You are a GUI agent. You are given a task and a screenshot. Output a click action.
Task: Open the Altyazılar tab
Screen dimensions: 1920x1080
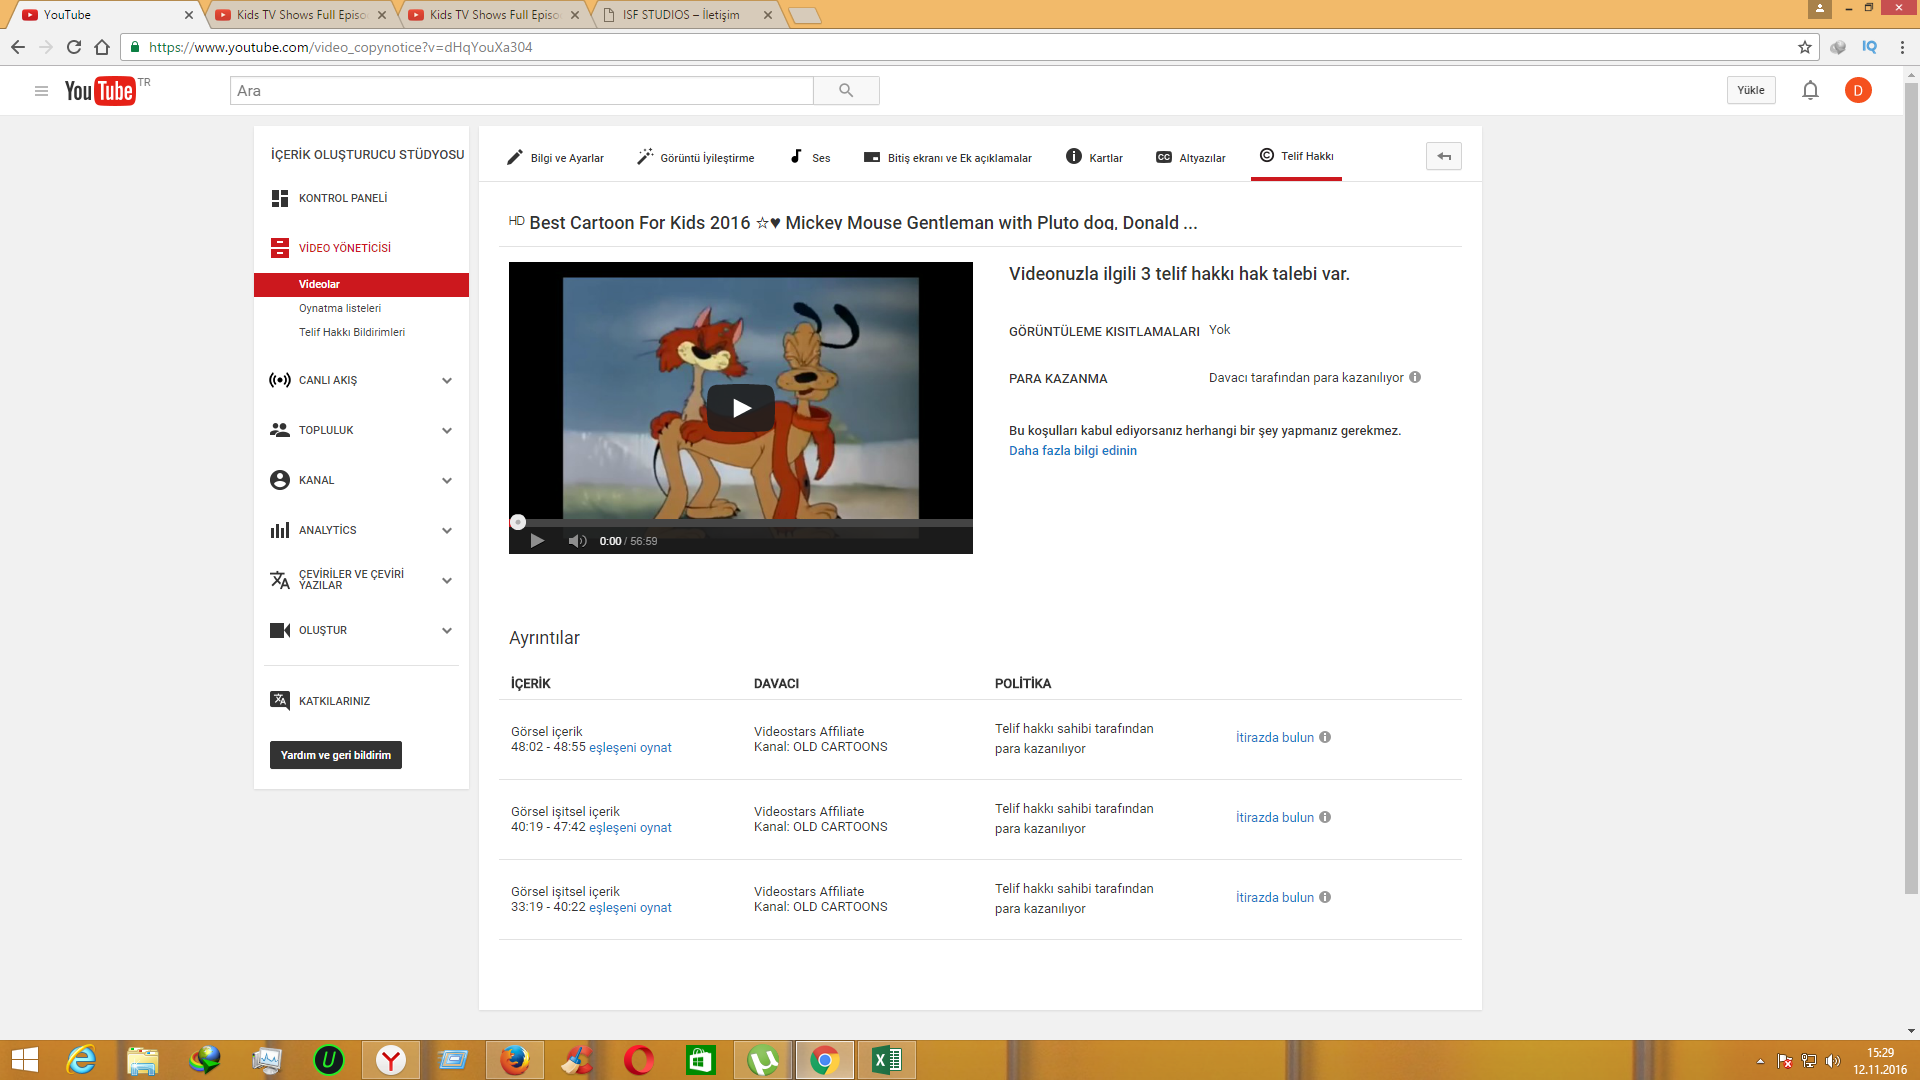(1190, 157)
